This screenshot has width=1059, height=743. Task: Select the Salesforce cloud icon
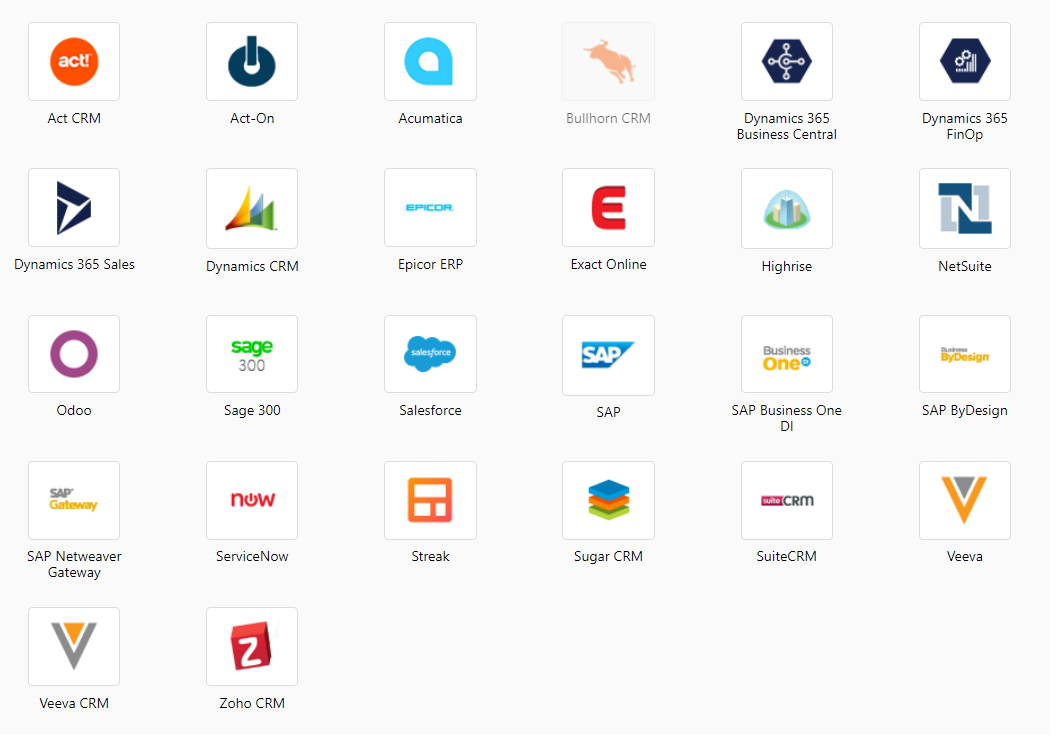[x=430, y=354]
